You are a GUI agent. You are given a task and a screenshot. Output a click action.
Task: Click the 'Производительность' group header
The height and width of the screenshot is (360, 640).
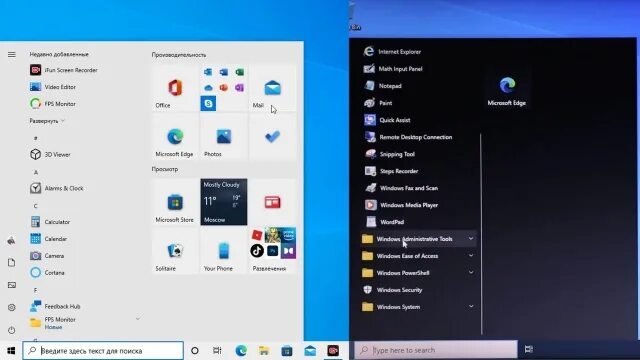coord(179,55)
